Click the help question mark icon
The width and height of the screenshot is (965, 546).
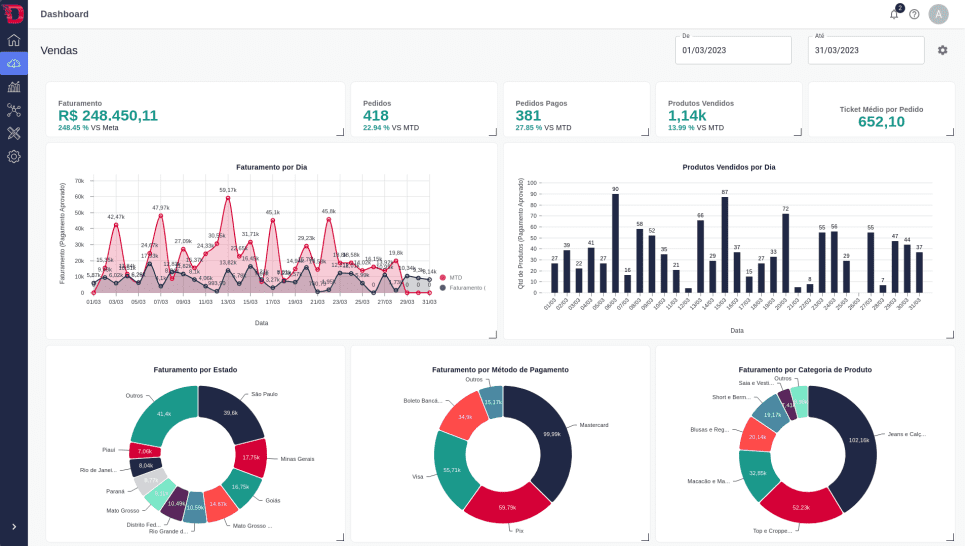(914, 14)
